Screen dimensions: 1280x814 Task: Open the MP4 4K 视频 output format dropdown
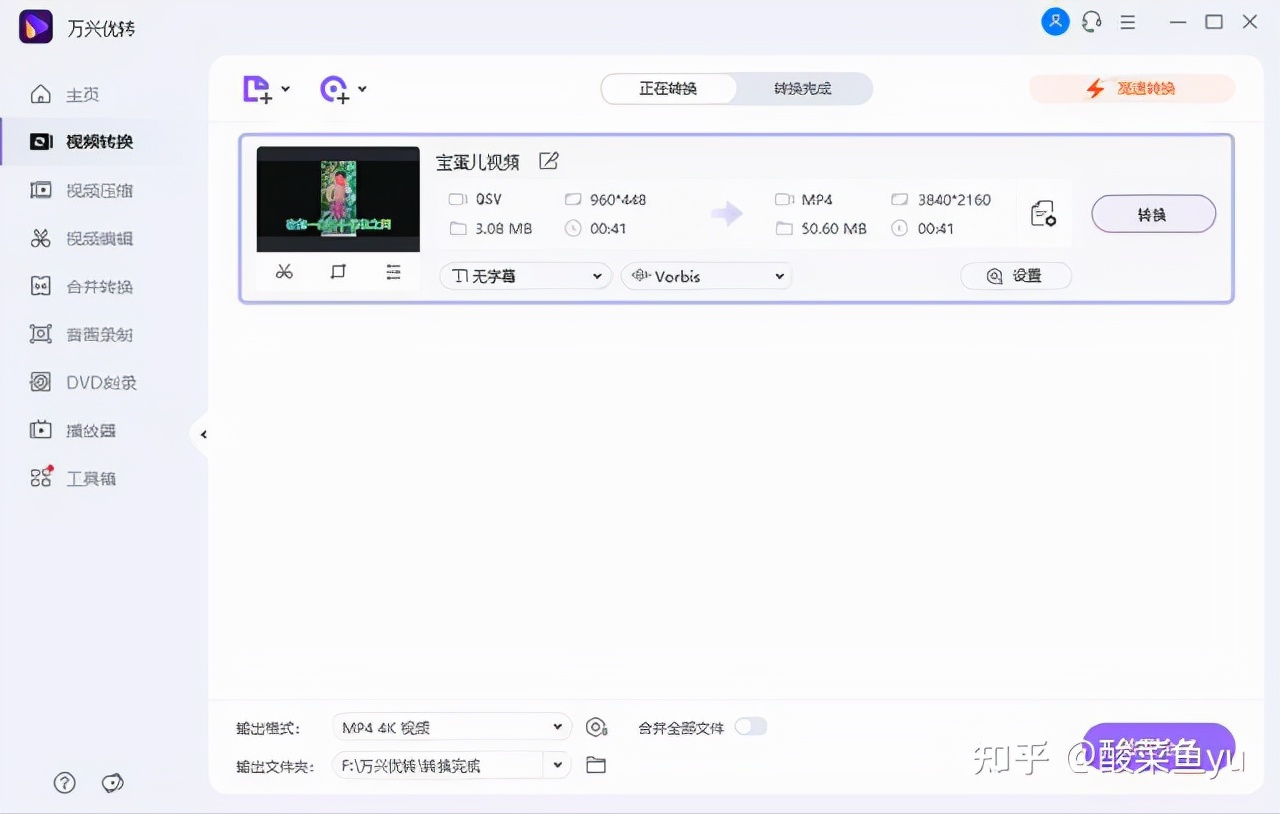click(x=451, y=727)
